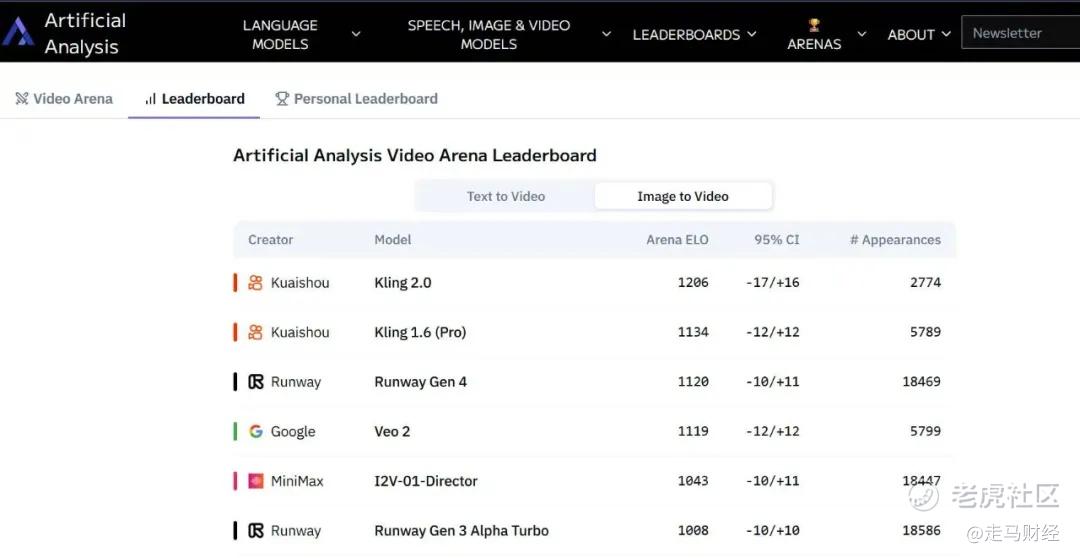
Task: Switch to the Video Arena tab
Action: click(64, 99)
